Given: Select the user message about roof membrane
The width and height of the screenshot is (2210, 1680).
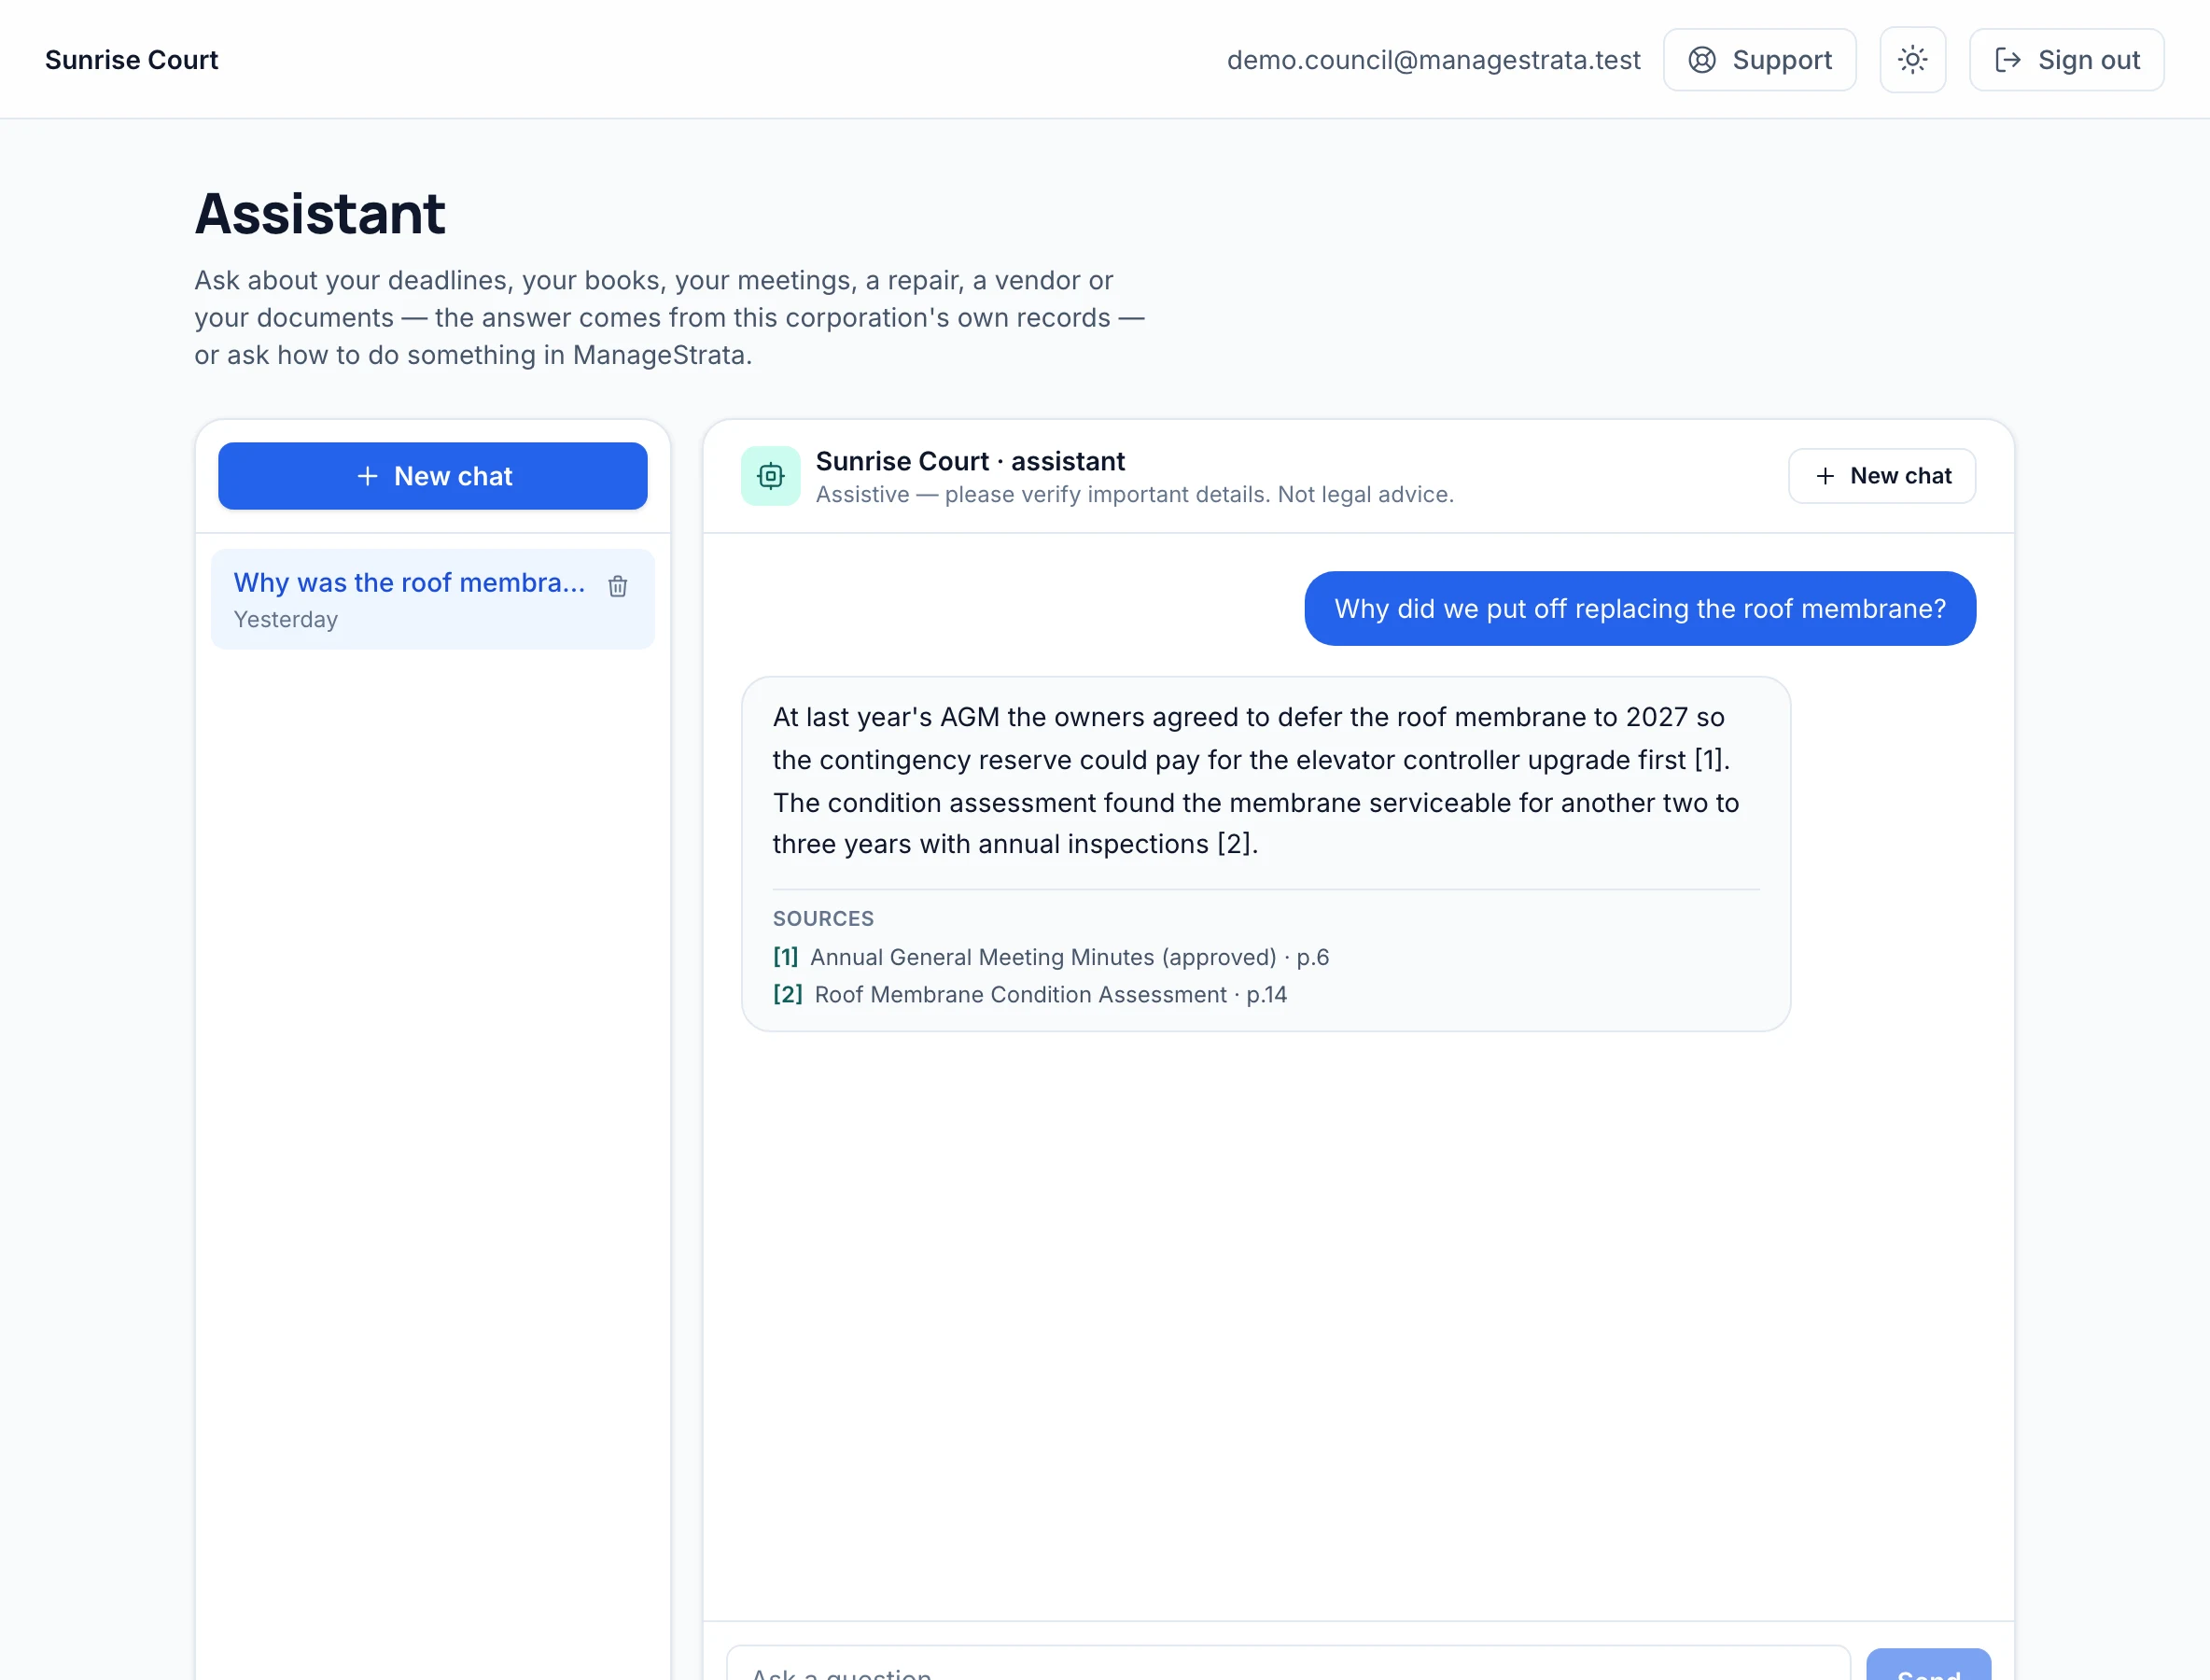Looking at the screenshot, I should tap(1640, 608).
